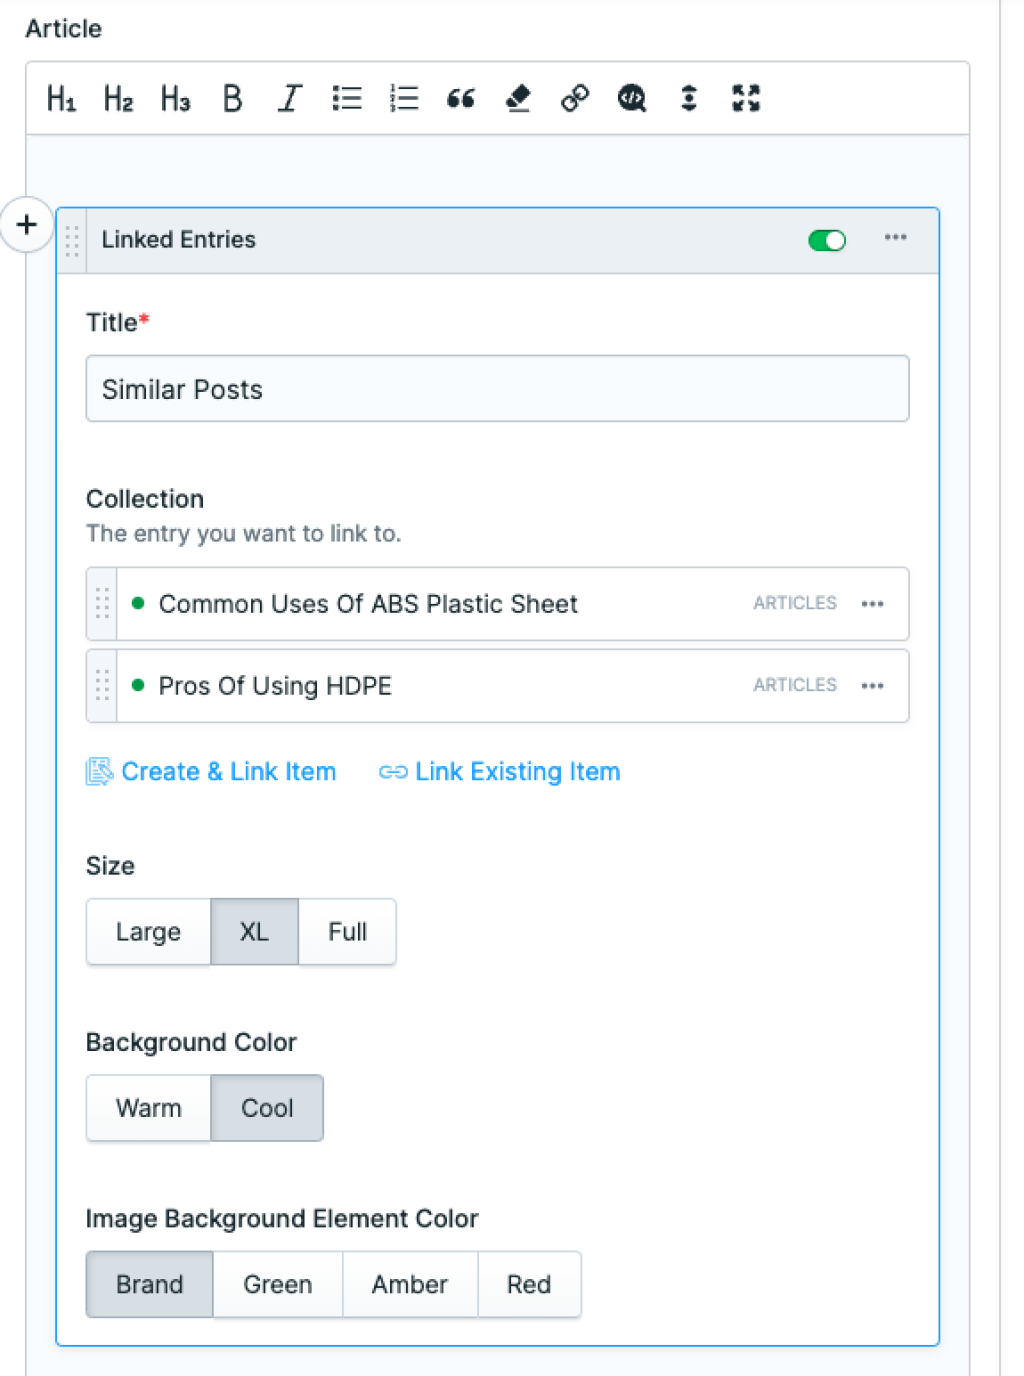Insert a bulleted list
Image resolution: width=1024 pixels, height=1376 pixels.
(x=346, y=98)
